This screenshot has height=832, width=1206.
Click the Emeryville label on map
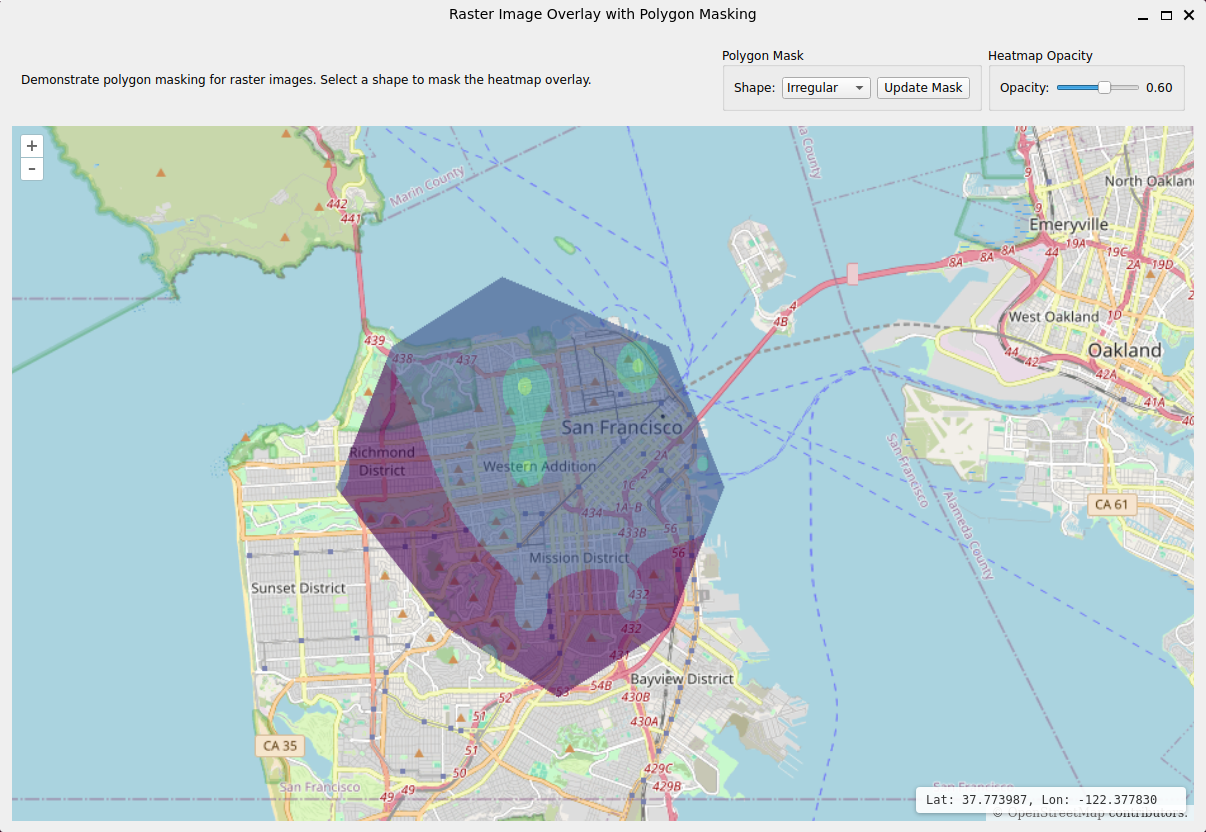click(x=1068, y=224)
